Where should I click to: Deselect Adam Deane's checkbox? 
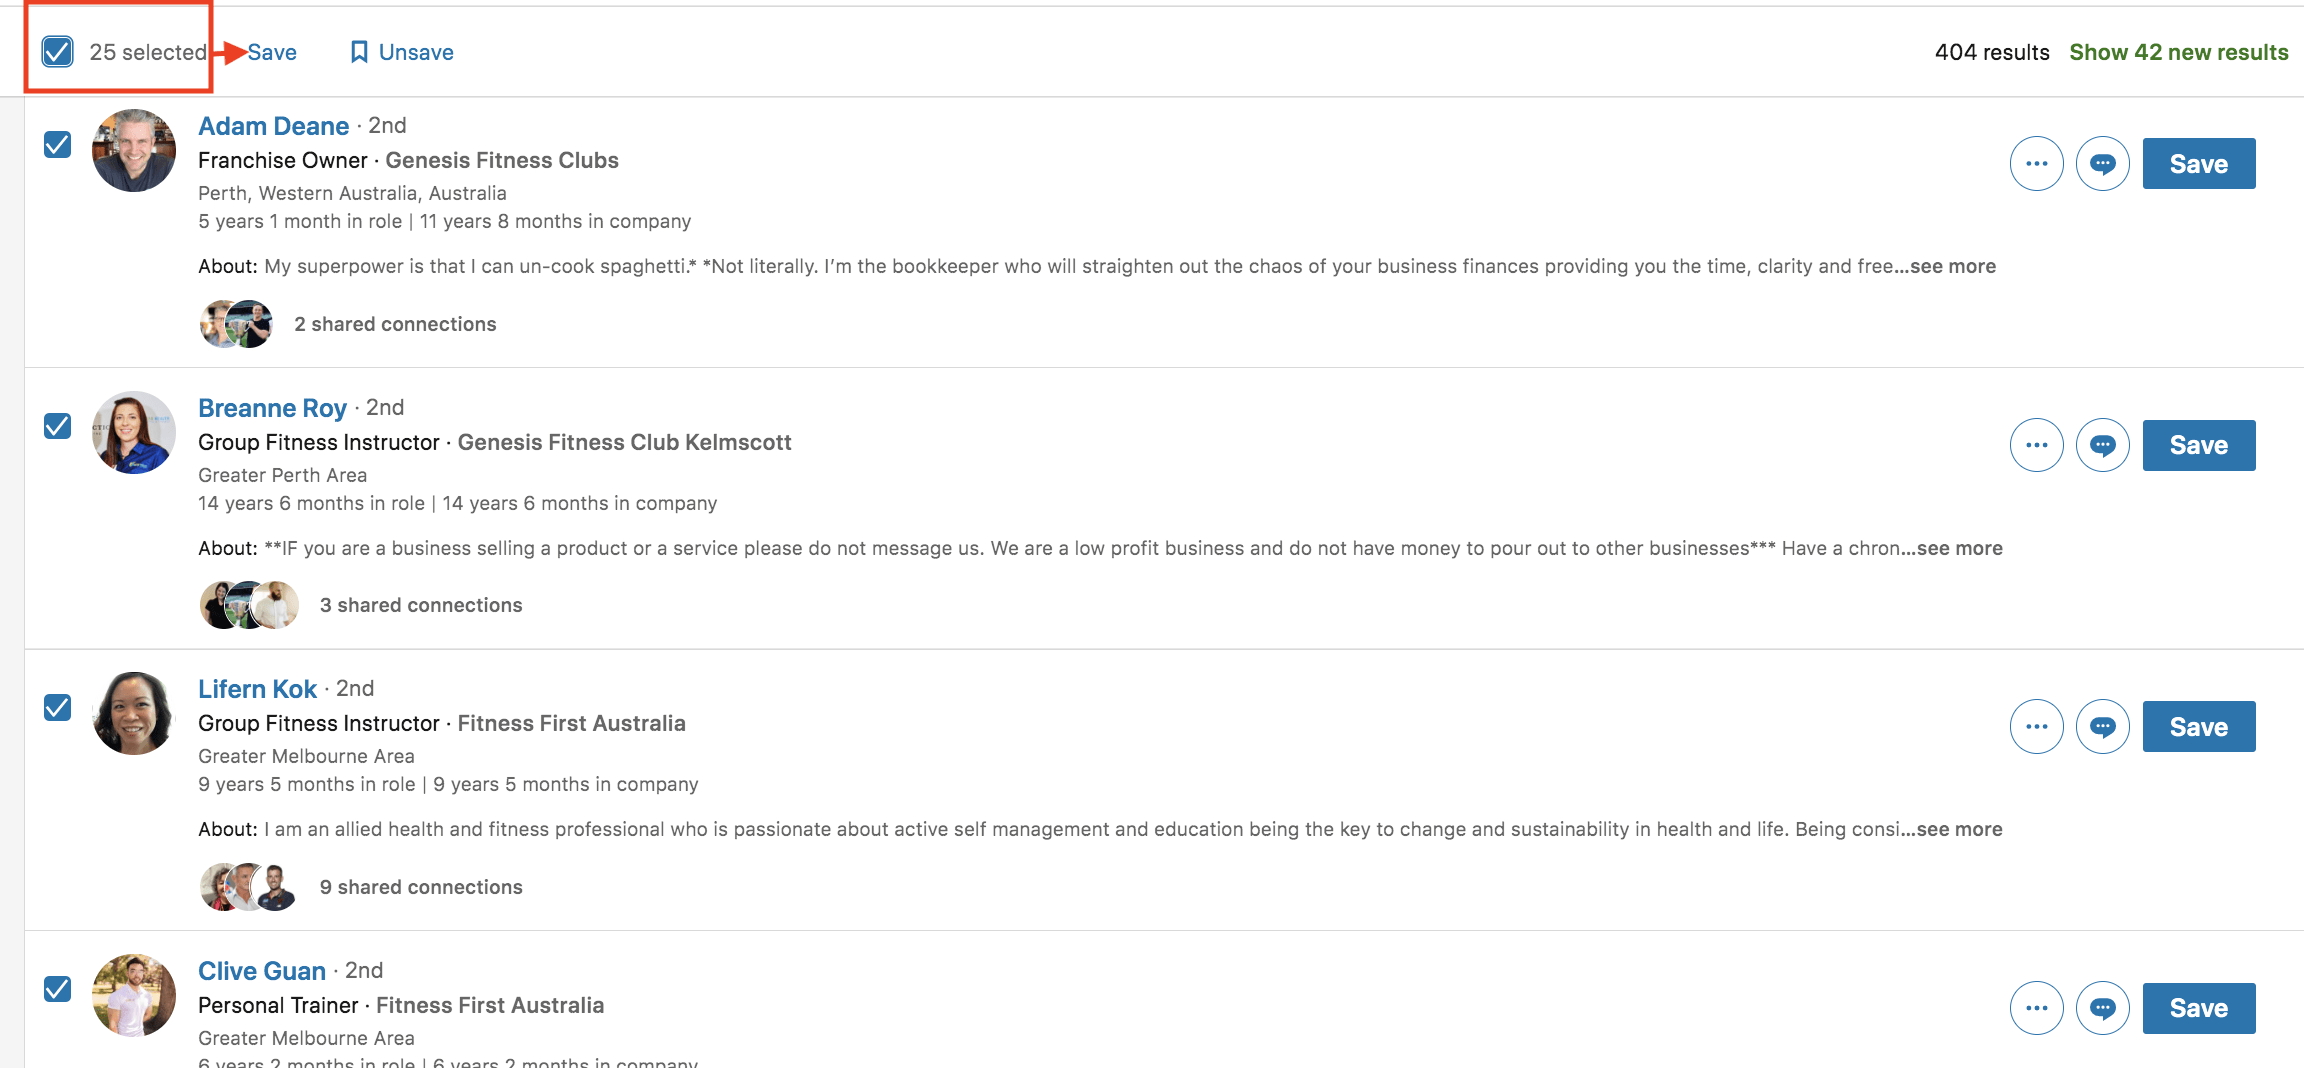(57, 144)
